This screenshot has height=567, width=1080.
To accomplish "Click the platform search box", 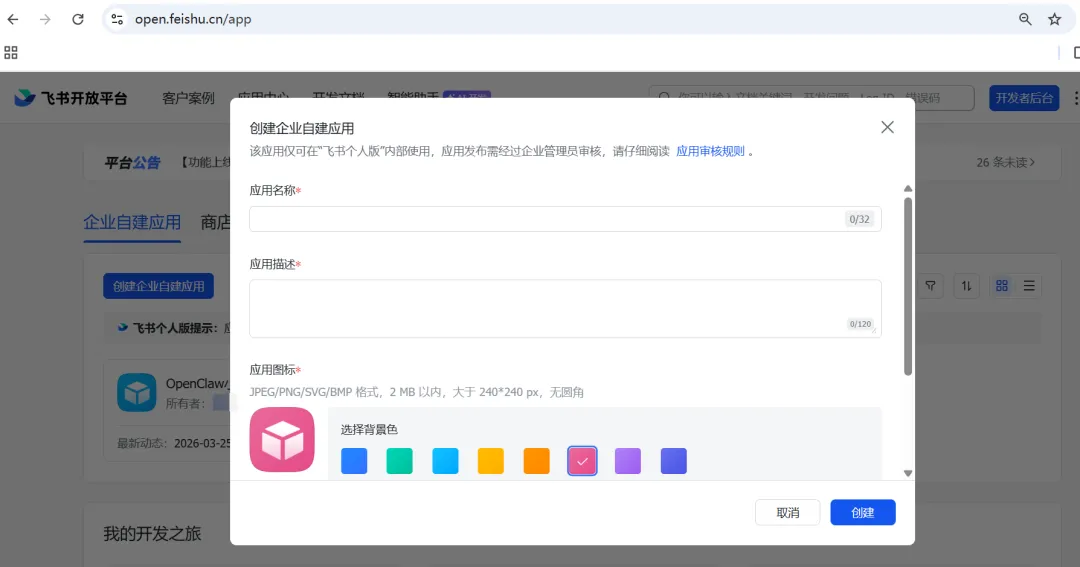I will [x=811, y=98].
